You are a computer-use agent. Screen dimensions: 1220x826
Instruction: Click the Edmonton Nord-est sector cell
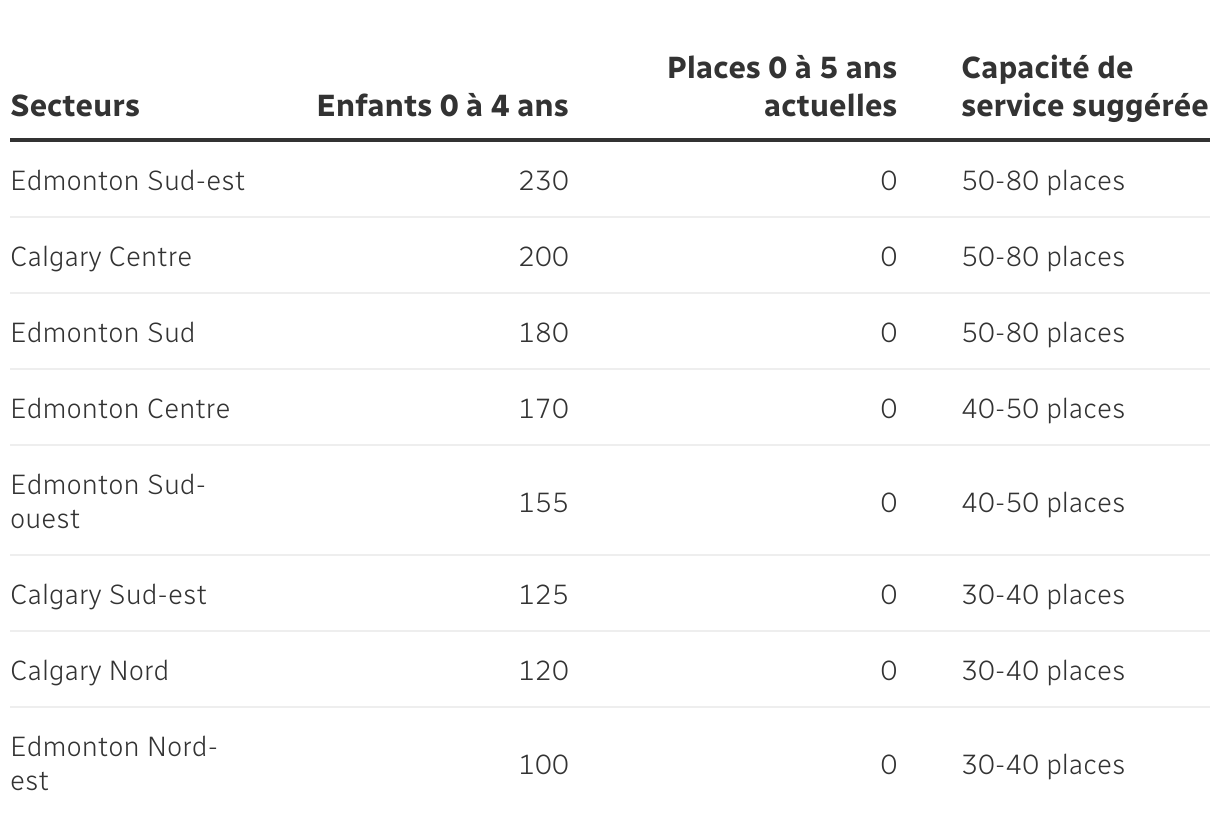click(x=114, y=764)
